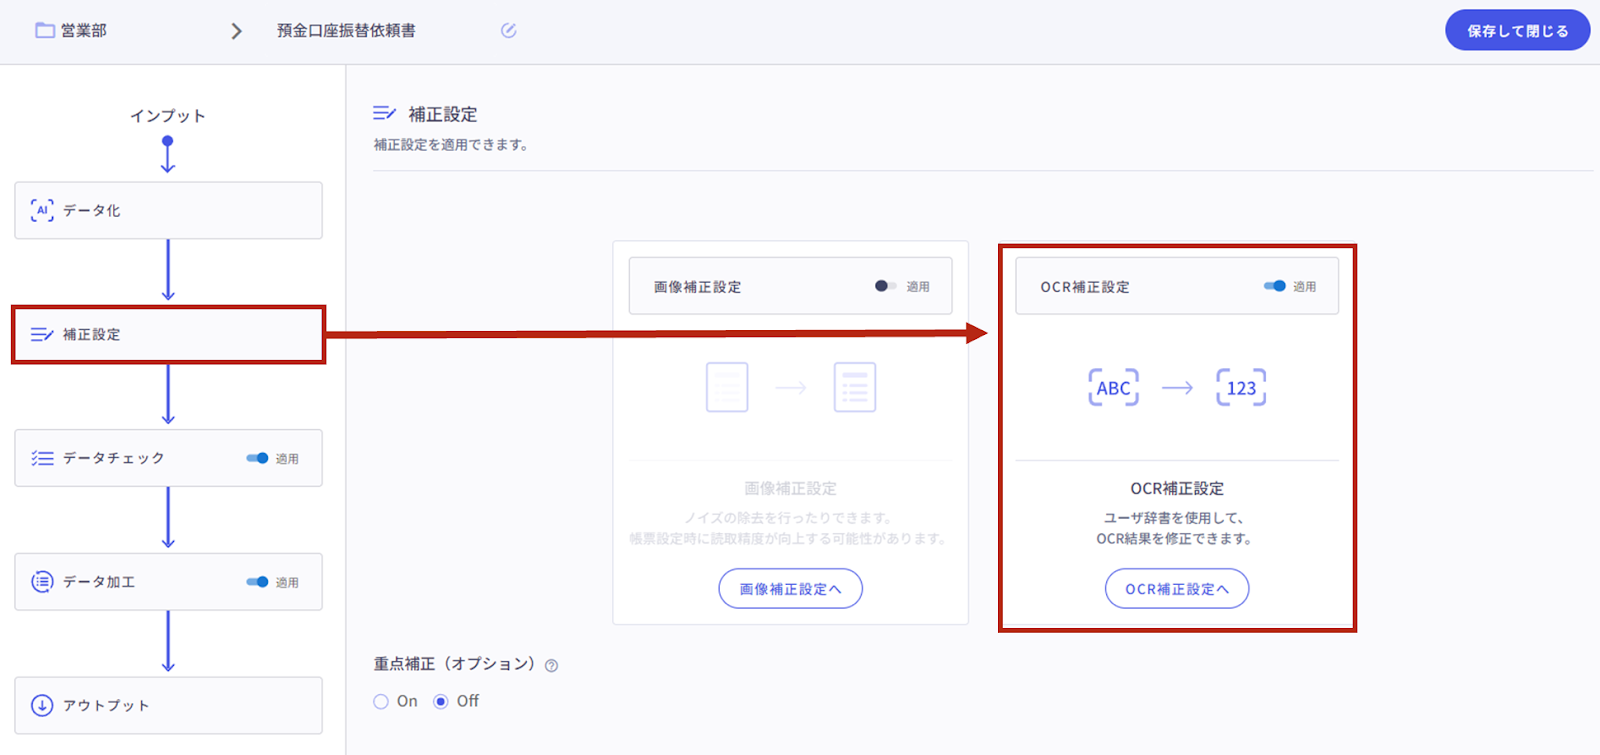Open the 補正設定 step in the flow
The height and width of the screenshot is (755, 1600).
tap(168, 335)
